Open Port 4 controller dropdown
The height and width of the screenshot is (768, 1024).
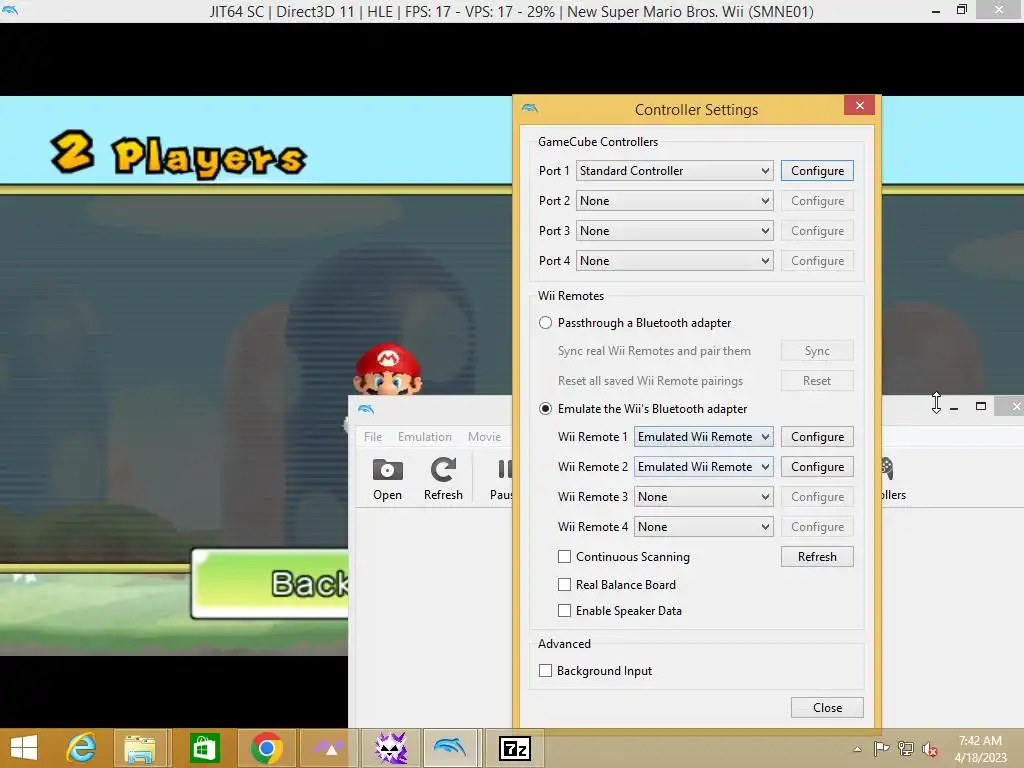point(675,261)
